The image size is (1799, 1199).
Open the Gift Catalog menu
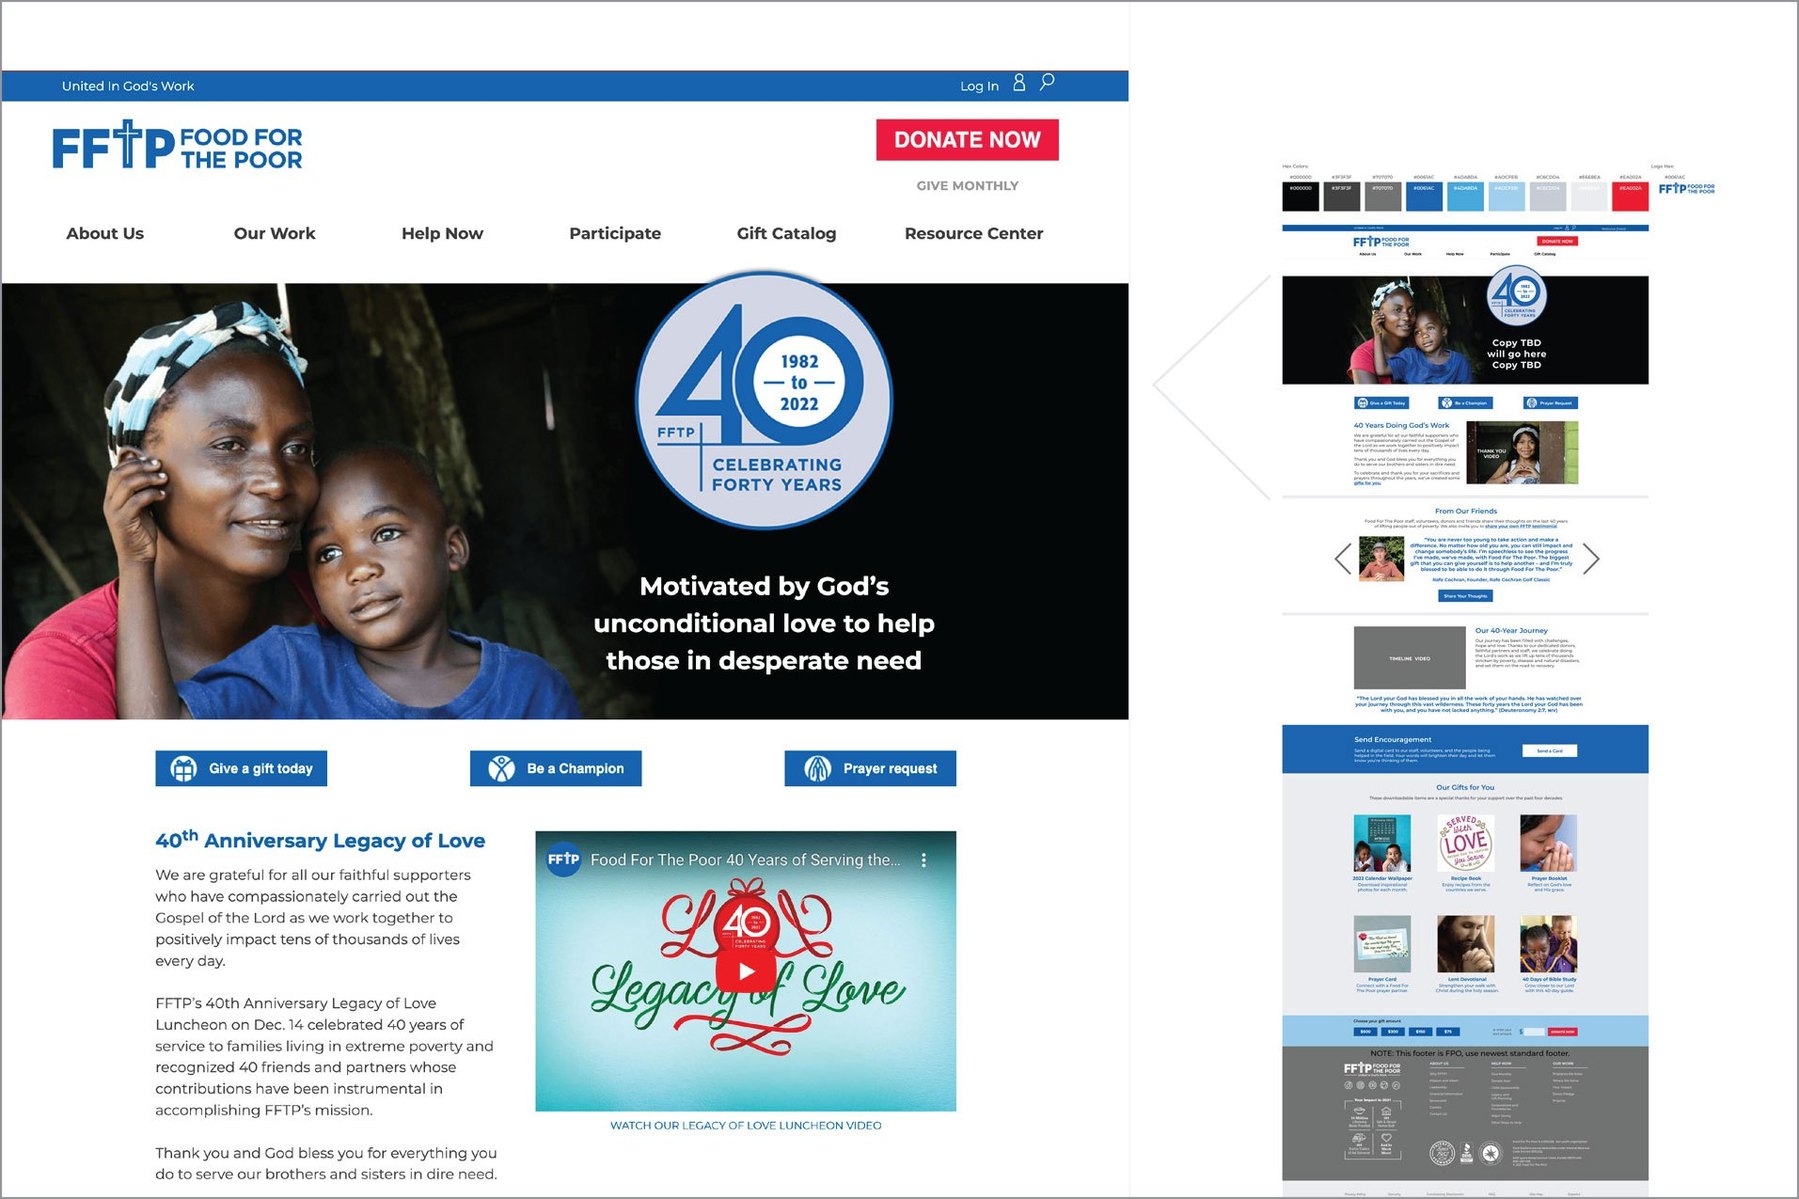click(x=786, y=233)
